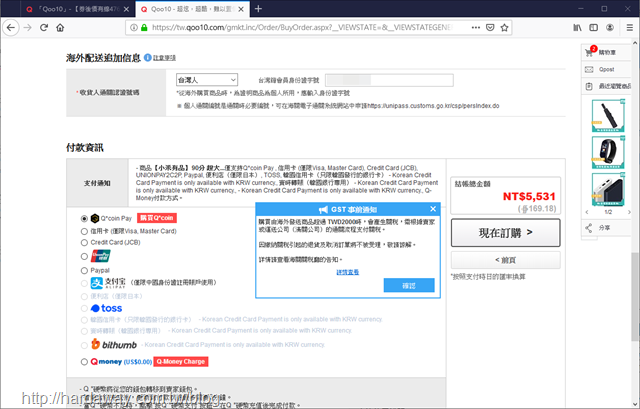Viewport: 640px width, 409px height.
Task: Select Credit Card (JCB) option
Action: 84,242
